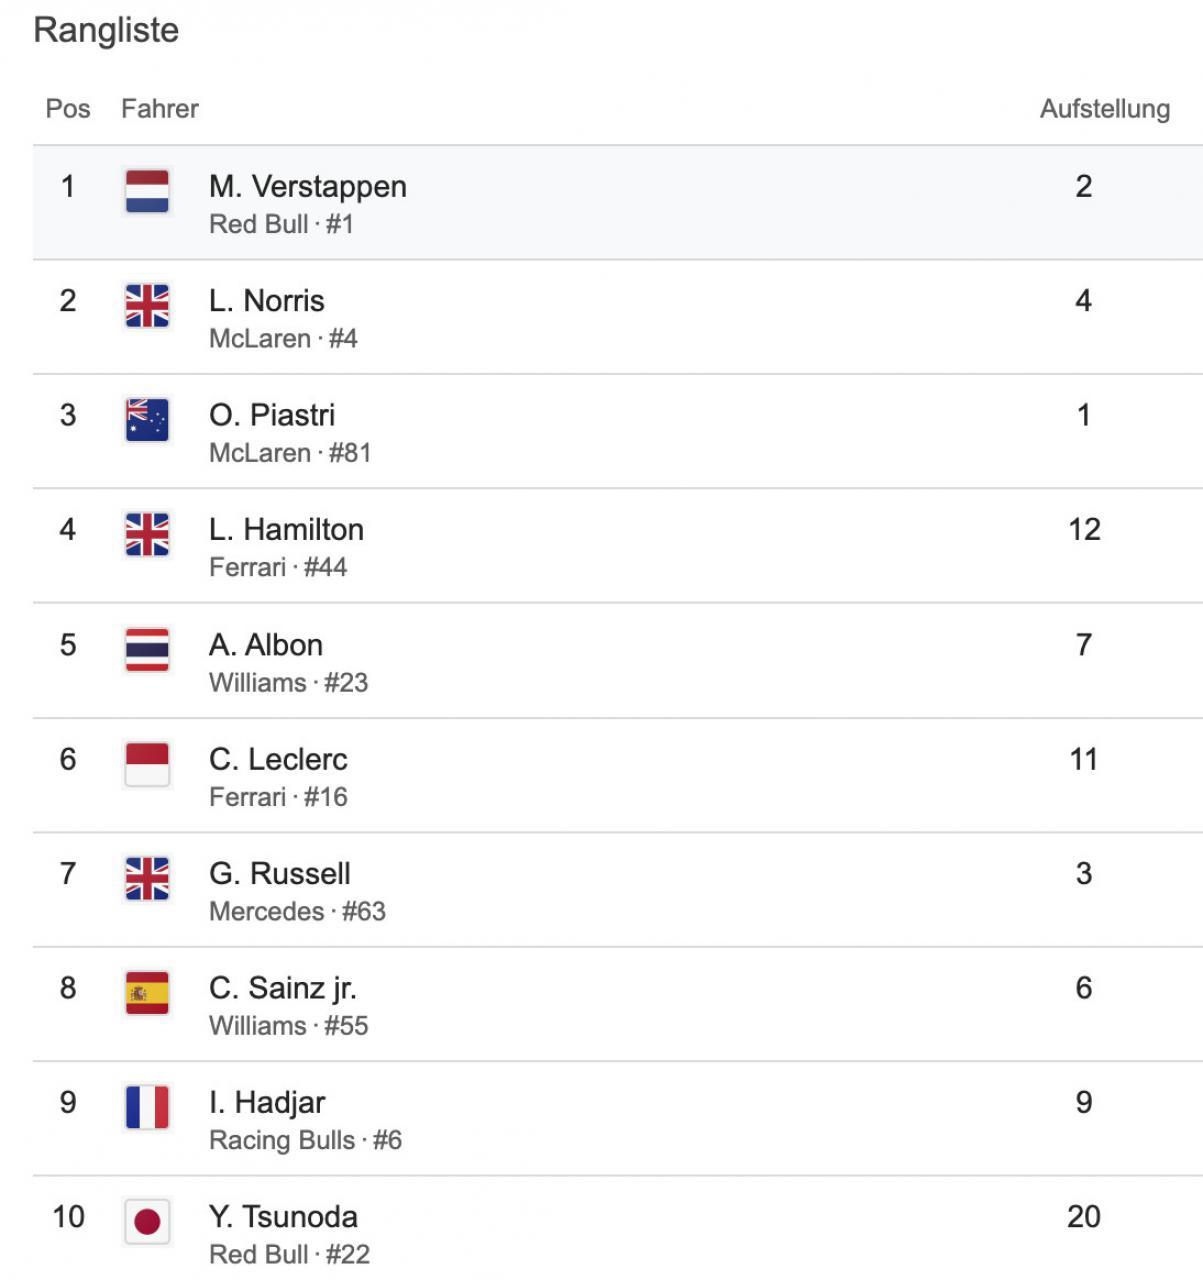Viewport: 1203px width, 1280px height.
Task: Click the Spanish flag next to Sainz
Action: coord(147,993)
